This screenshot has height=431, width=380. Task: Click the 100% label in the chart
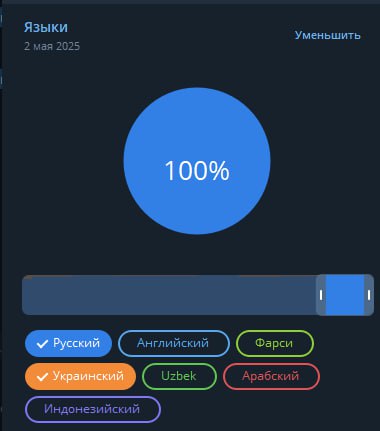tap(197, 171)
